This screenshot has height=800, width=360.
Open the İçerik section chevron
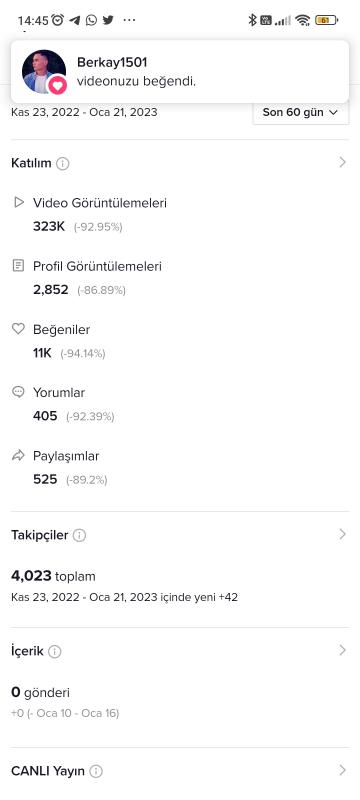(342, 650)
